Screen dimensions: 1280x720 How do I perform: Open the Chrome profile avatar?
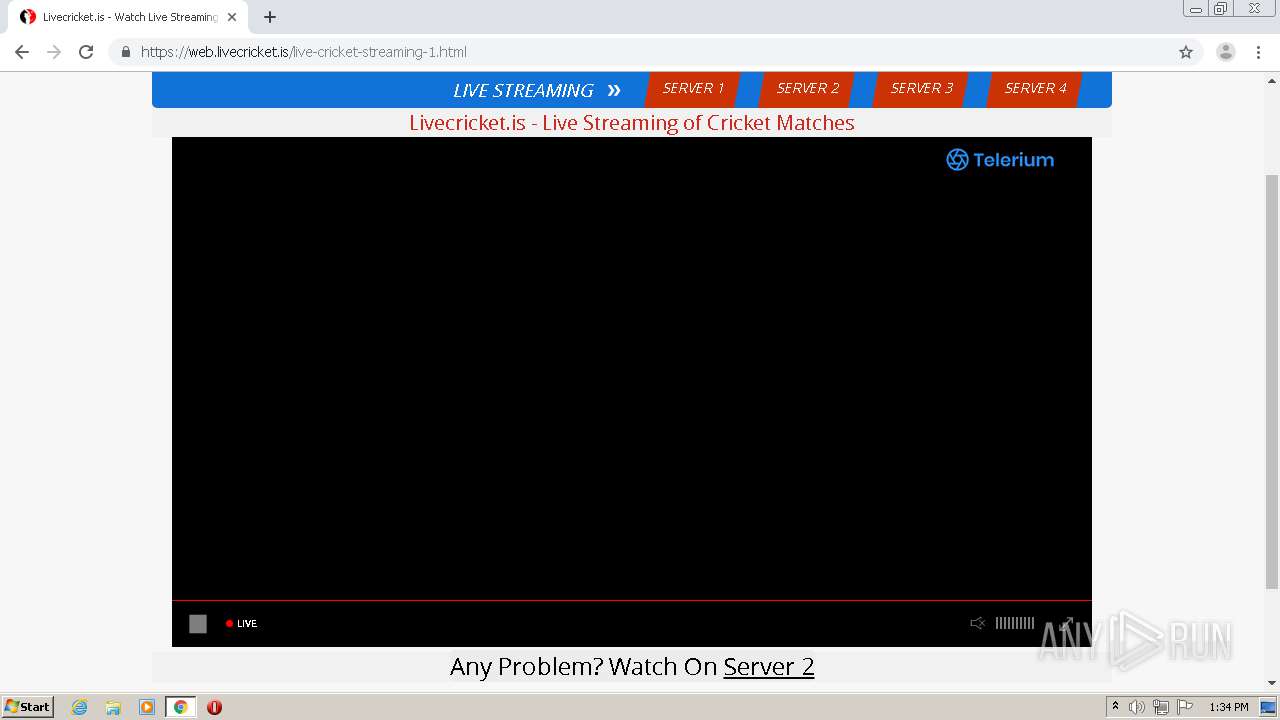coord(1226,52)
